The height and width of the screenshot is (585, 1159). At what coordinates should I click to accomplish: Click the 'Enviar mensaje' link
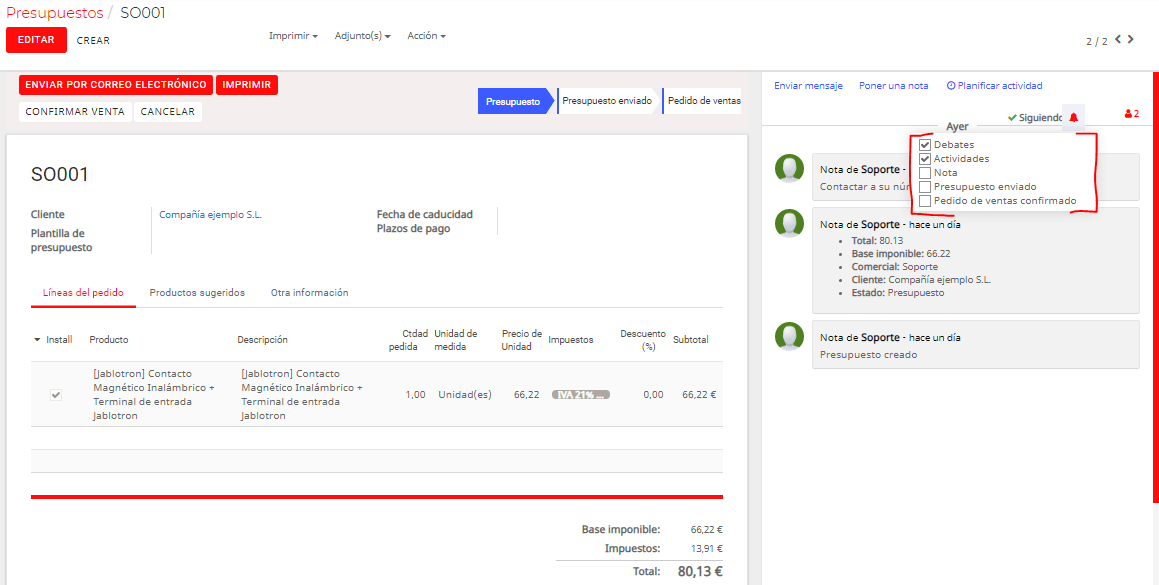click(x=809, y=86)
